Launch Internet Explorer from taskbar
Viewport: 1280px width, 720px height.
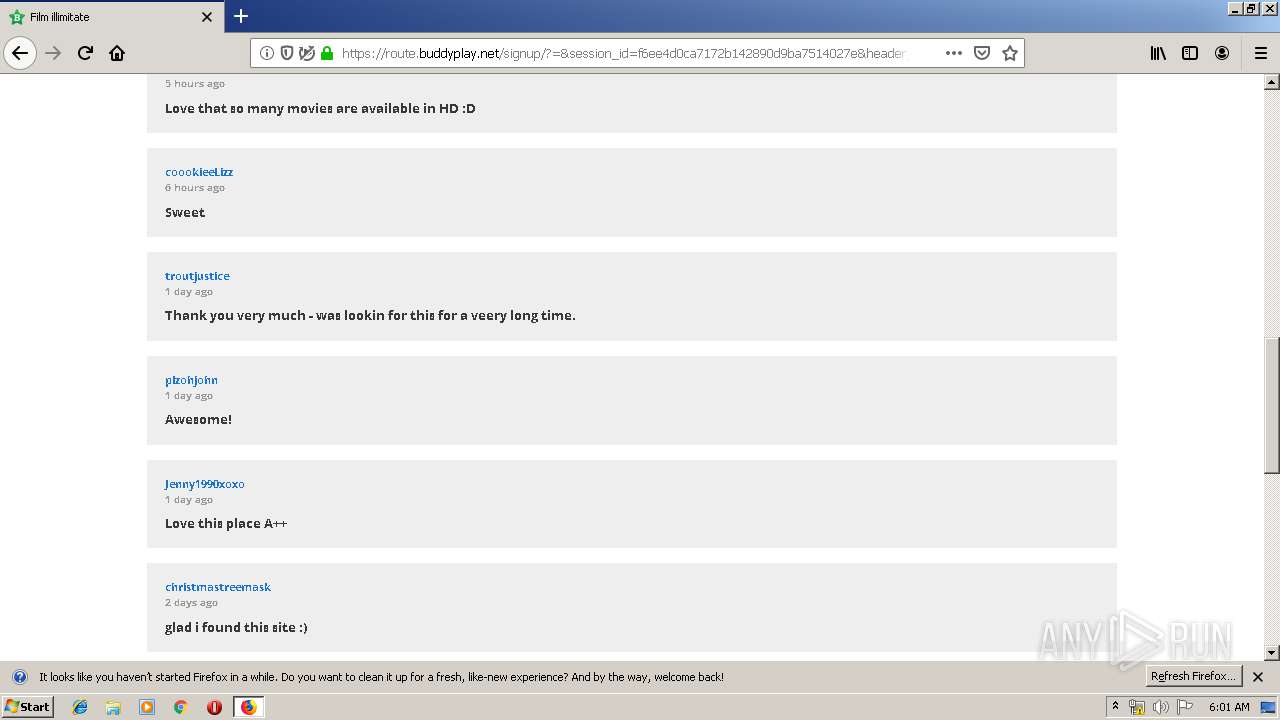(80, 707)
